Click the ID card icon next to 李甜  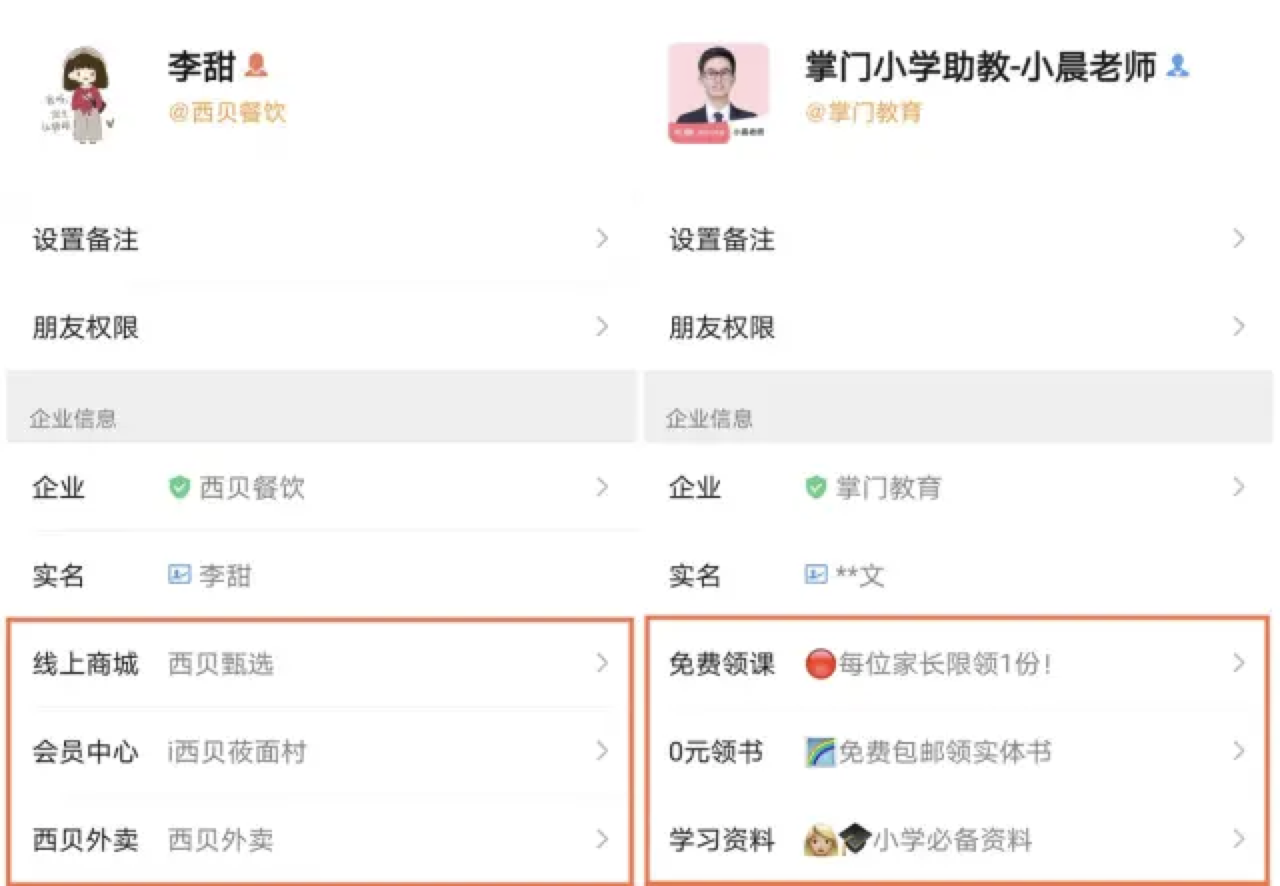click(180, 576)
